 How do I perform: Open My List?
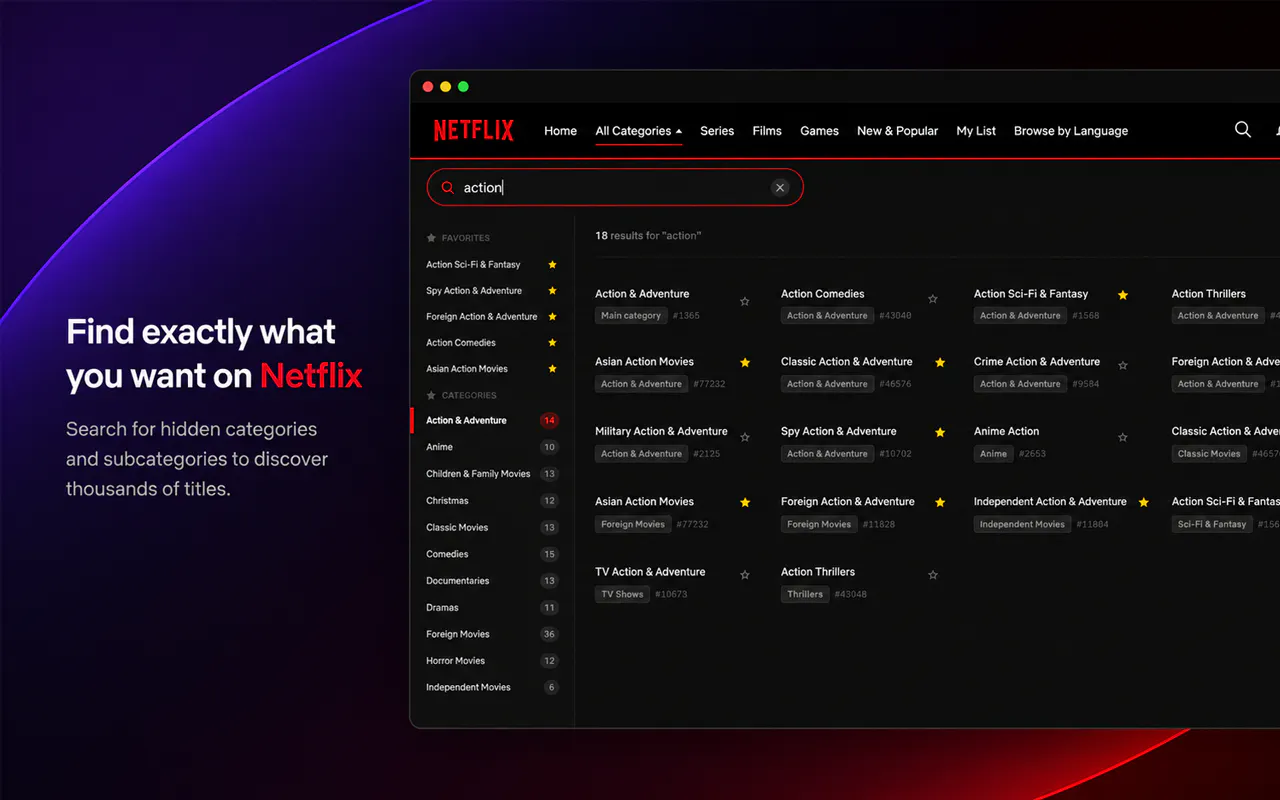976,131
